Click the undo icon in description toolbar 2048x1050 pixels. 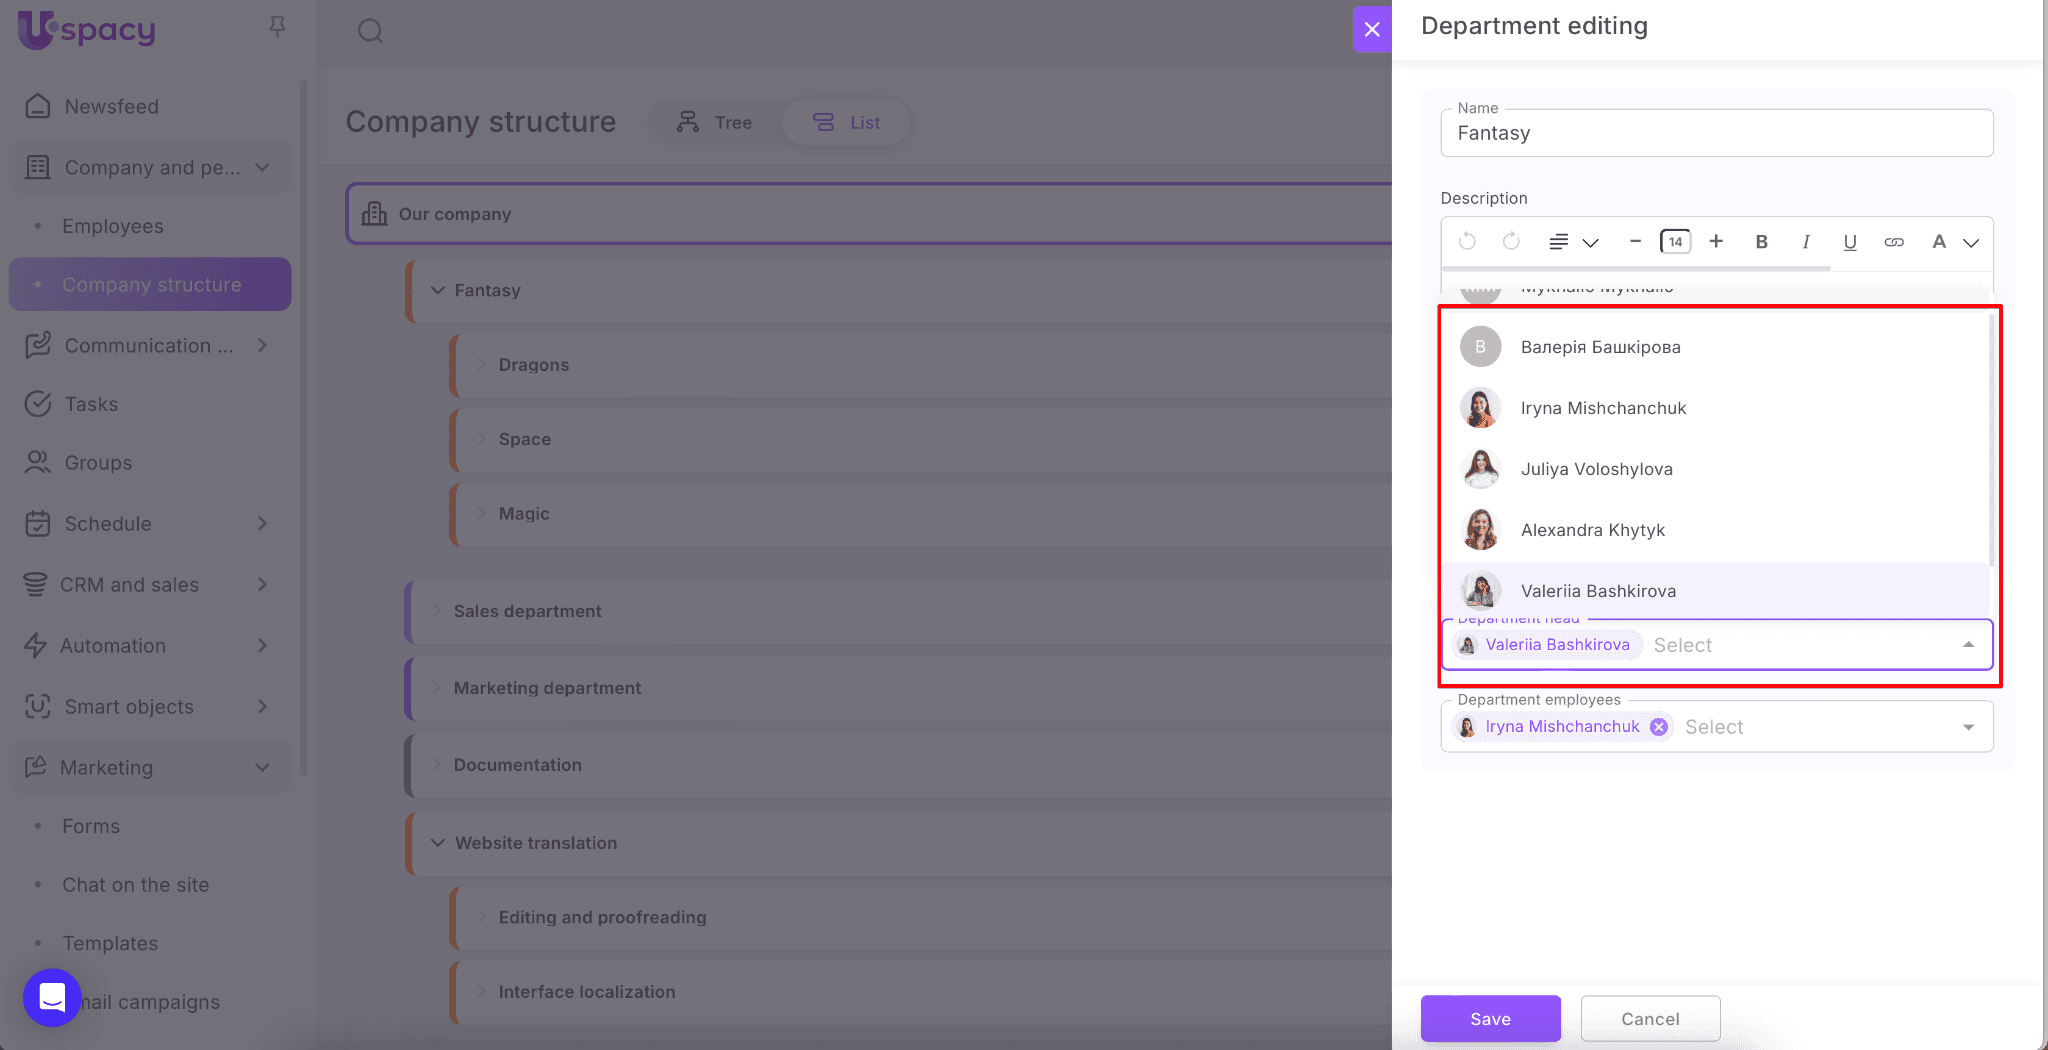(x=1467, y=241)
